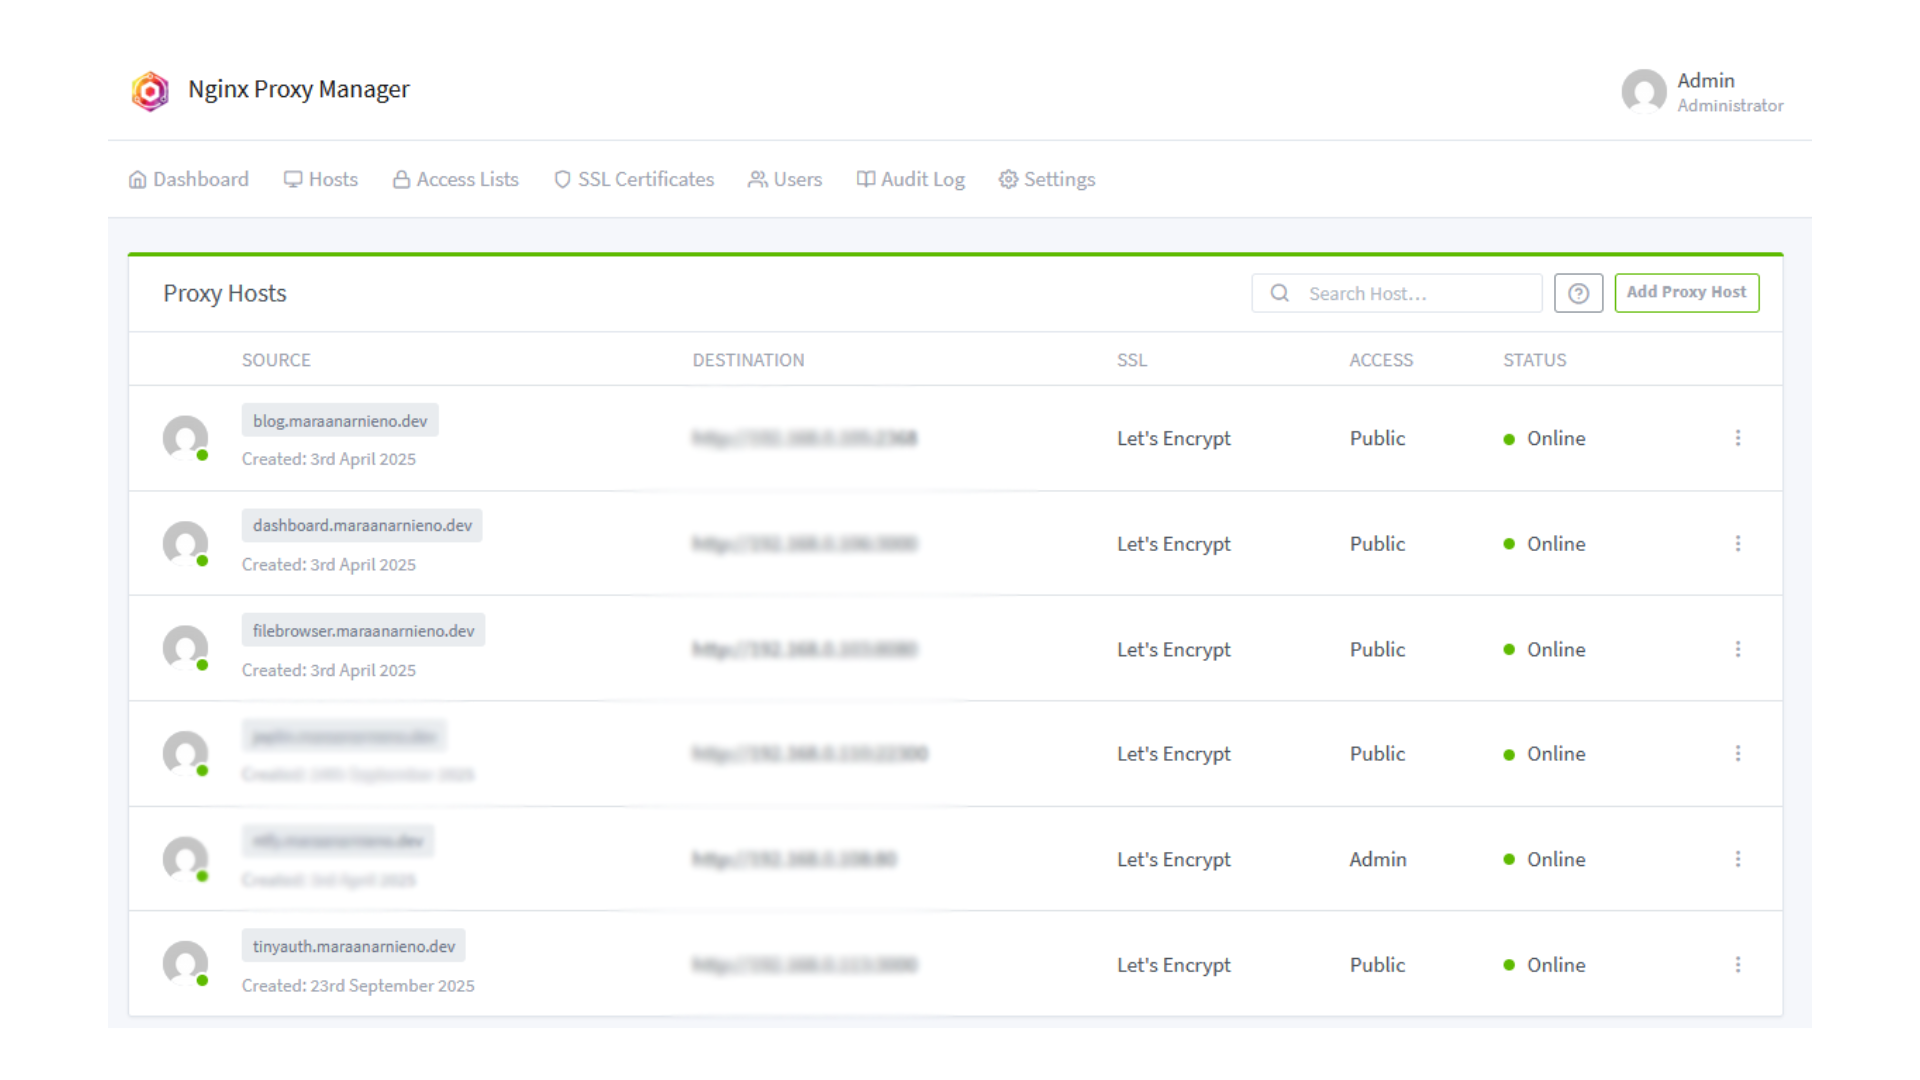Click the Nginx Proxy Manager logo icon
Image resolution: width=1920 pixels, height=1080 pixels.
pos(150,91)
